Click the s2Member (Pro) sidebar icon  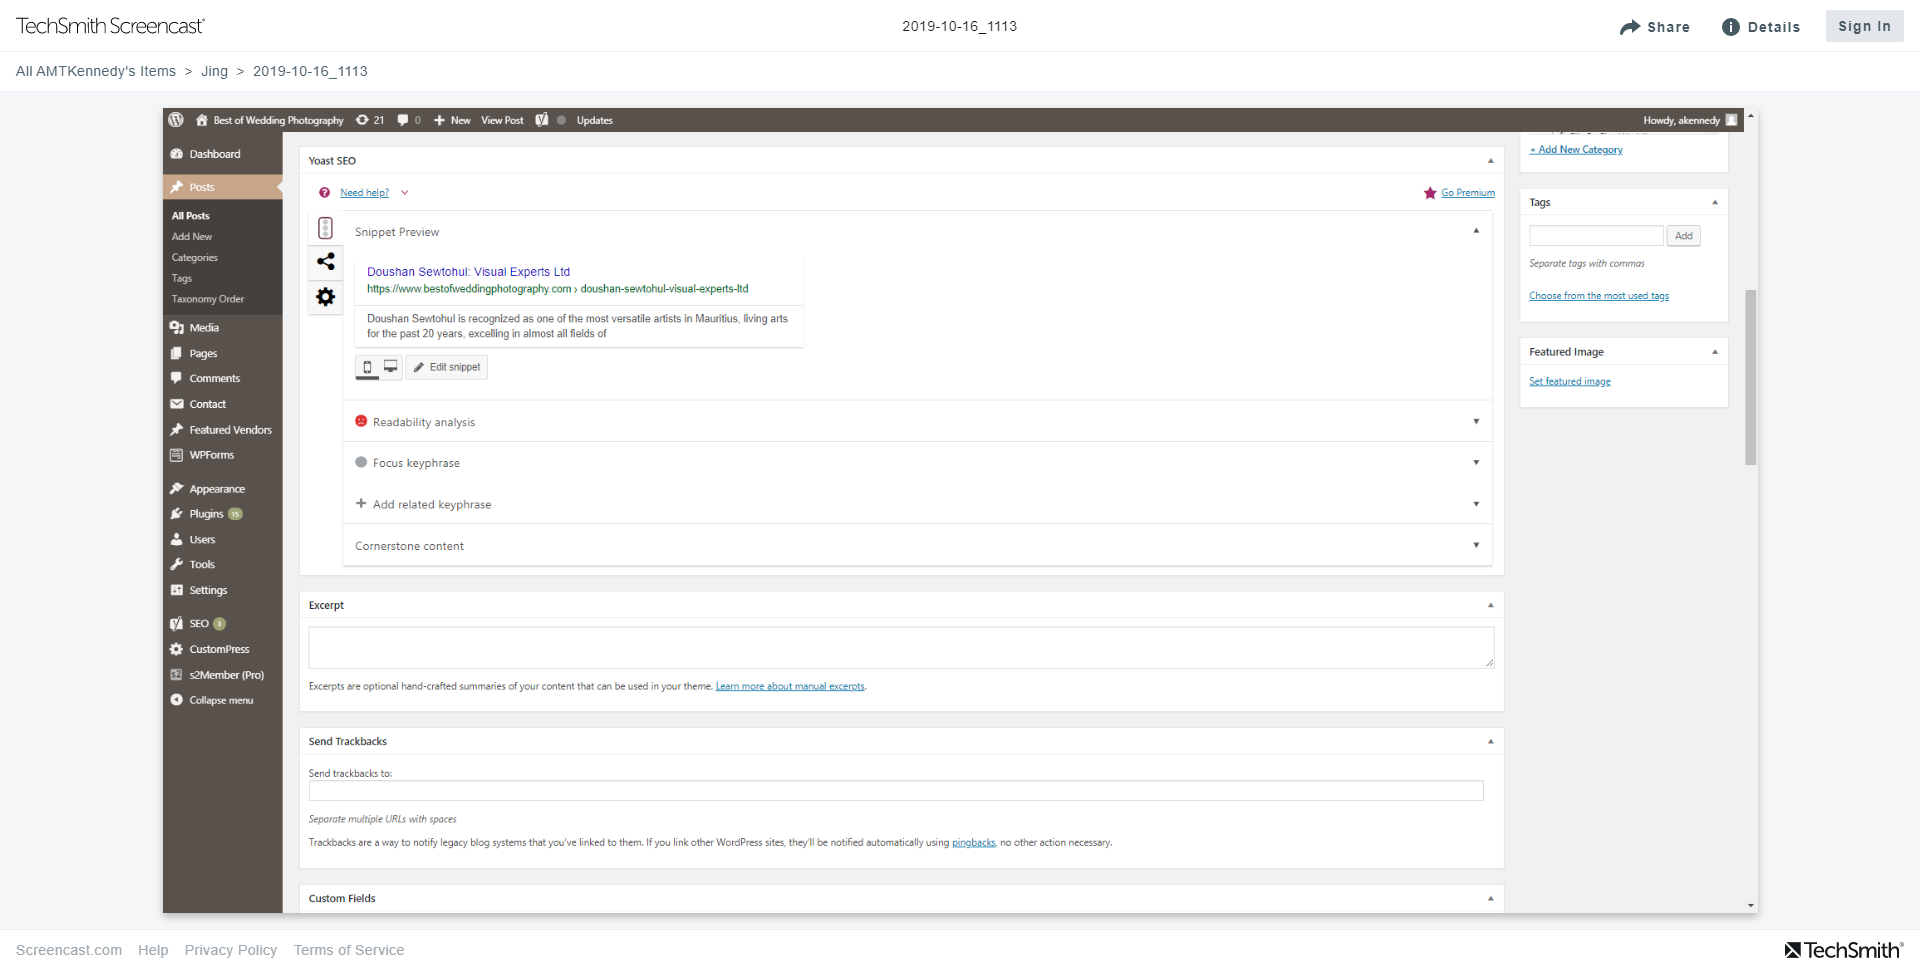[x=177, y=675]
